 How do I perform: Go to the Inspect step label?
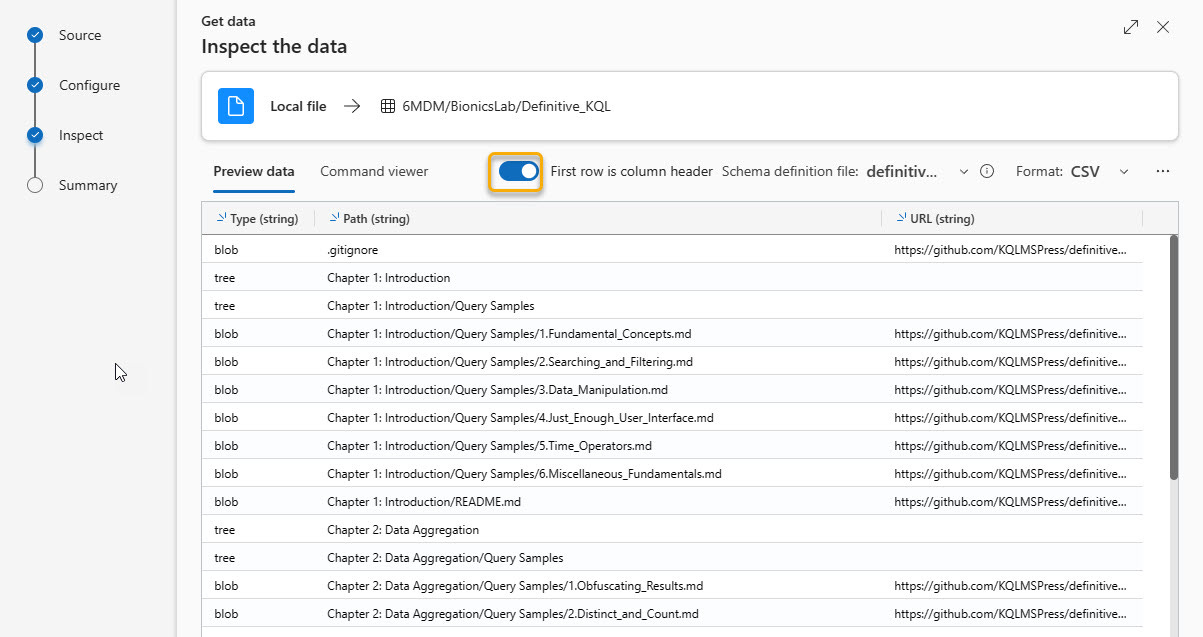click(x=81, y=135)
